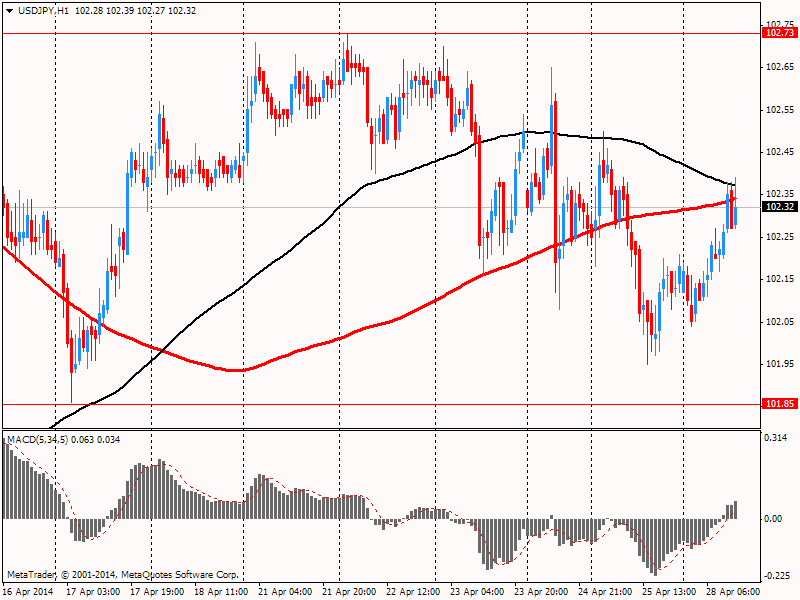The width and height of the screenshot is (800, 600).
Task: Select the red 101.85 price level tag
Action: pos(779,404)
